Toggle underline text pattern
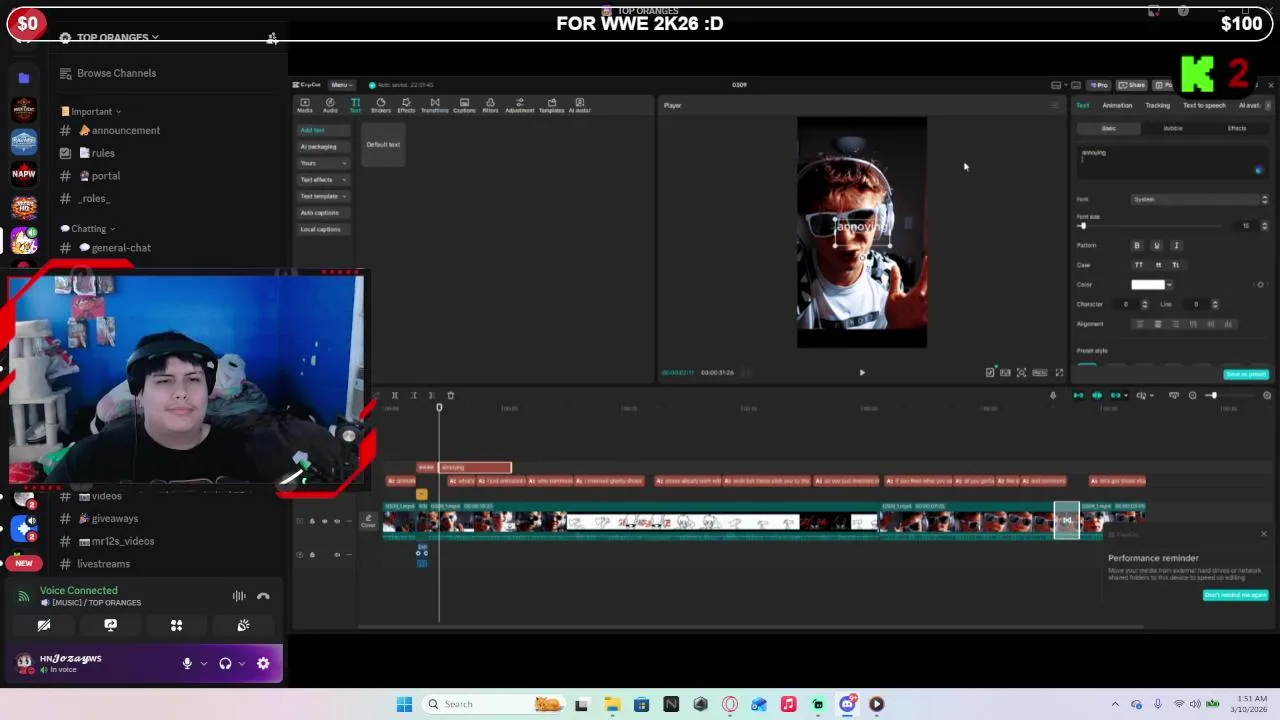 [x=1157, y=245]
